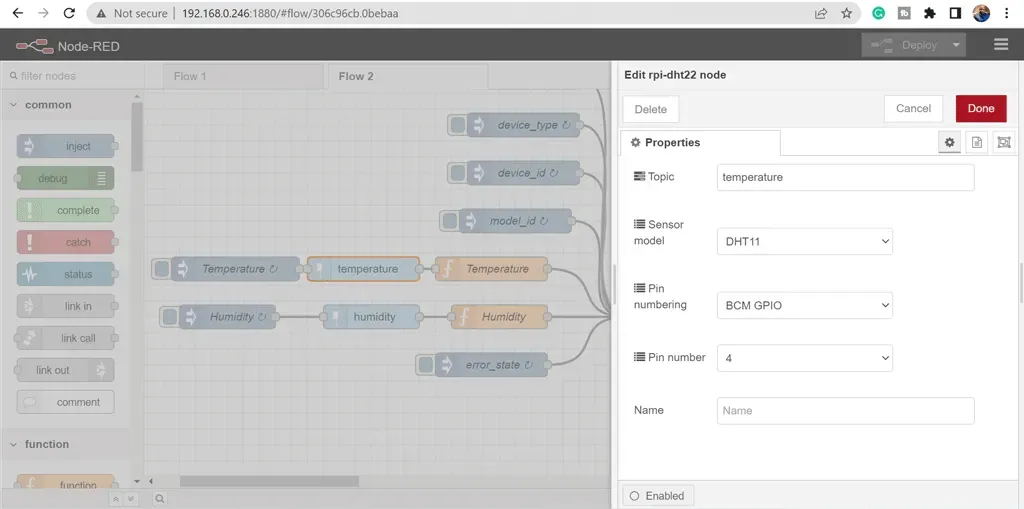Open the Pin numbering BCM GPIO dropdown
Image resolution: width=1024 pixels, height=509 pixels.
(x=805, y=305)
